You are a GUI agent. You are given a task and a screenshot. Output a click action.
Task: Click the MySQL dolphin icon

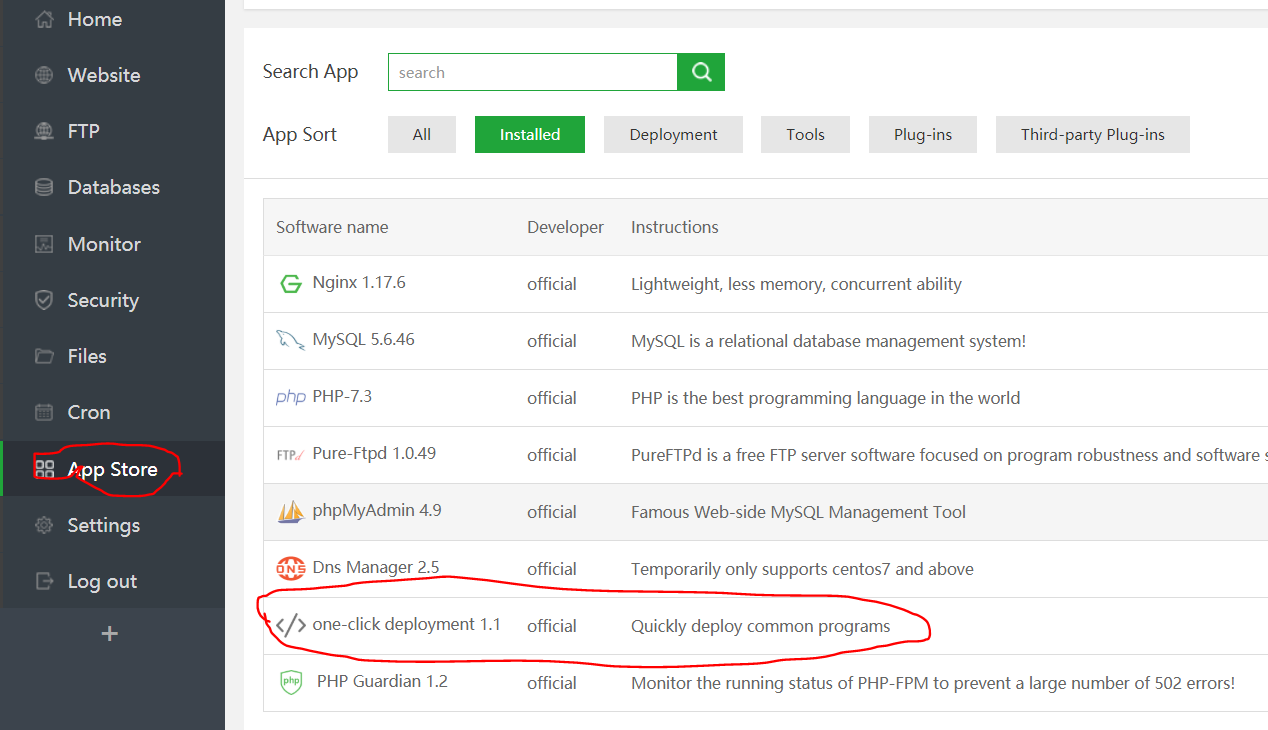click(x=290, y=340)
